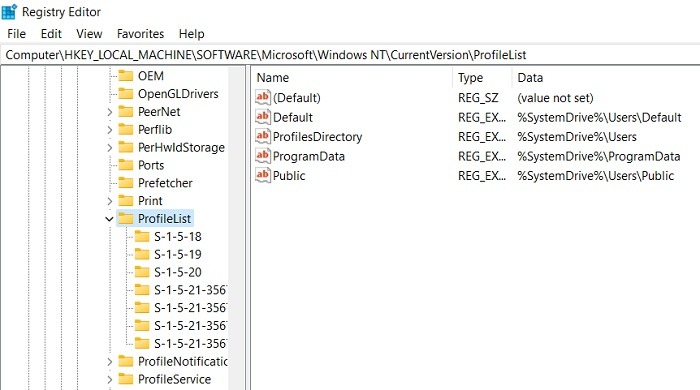Click the (Default) string value icon

tap(262, 97)
